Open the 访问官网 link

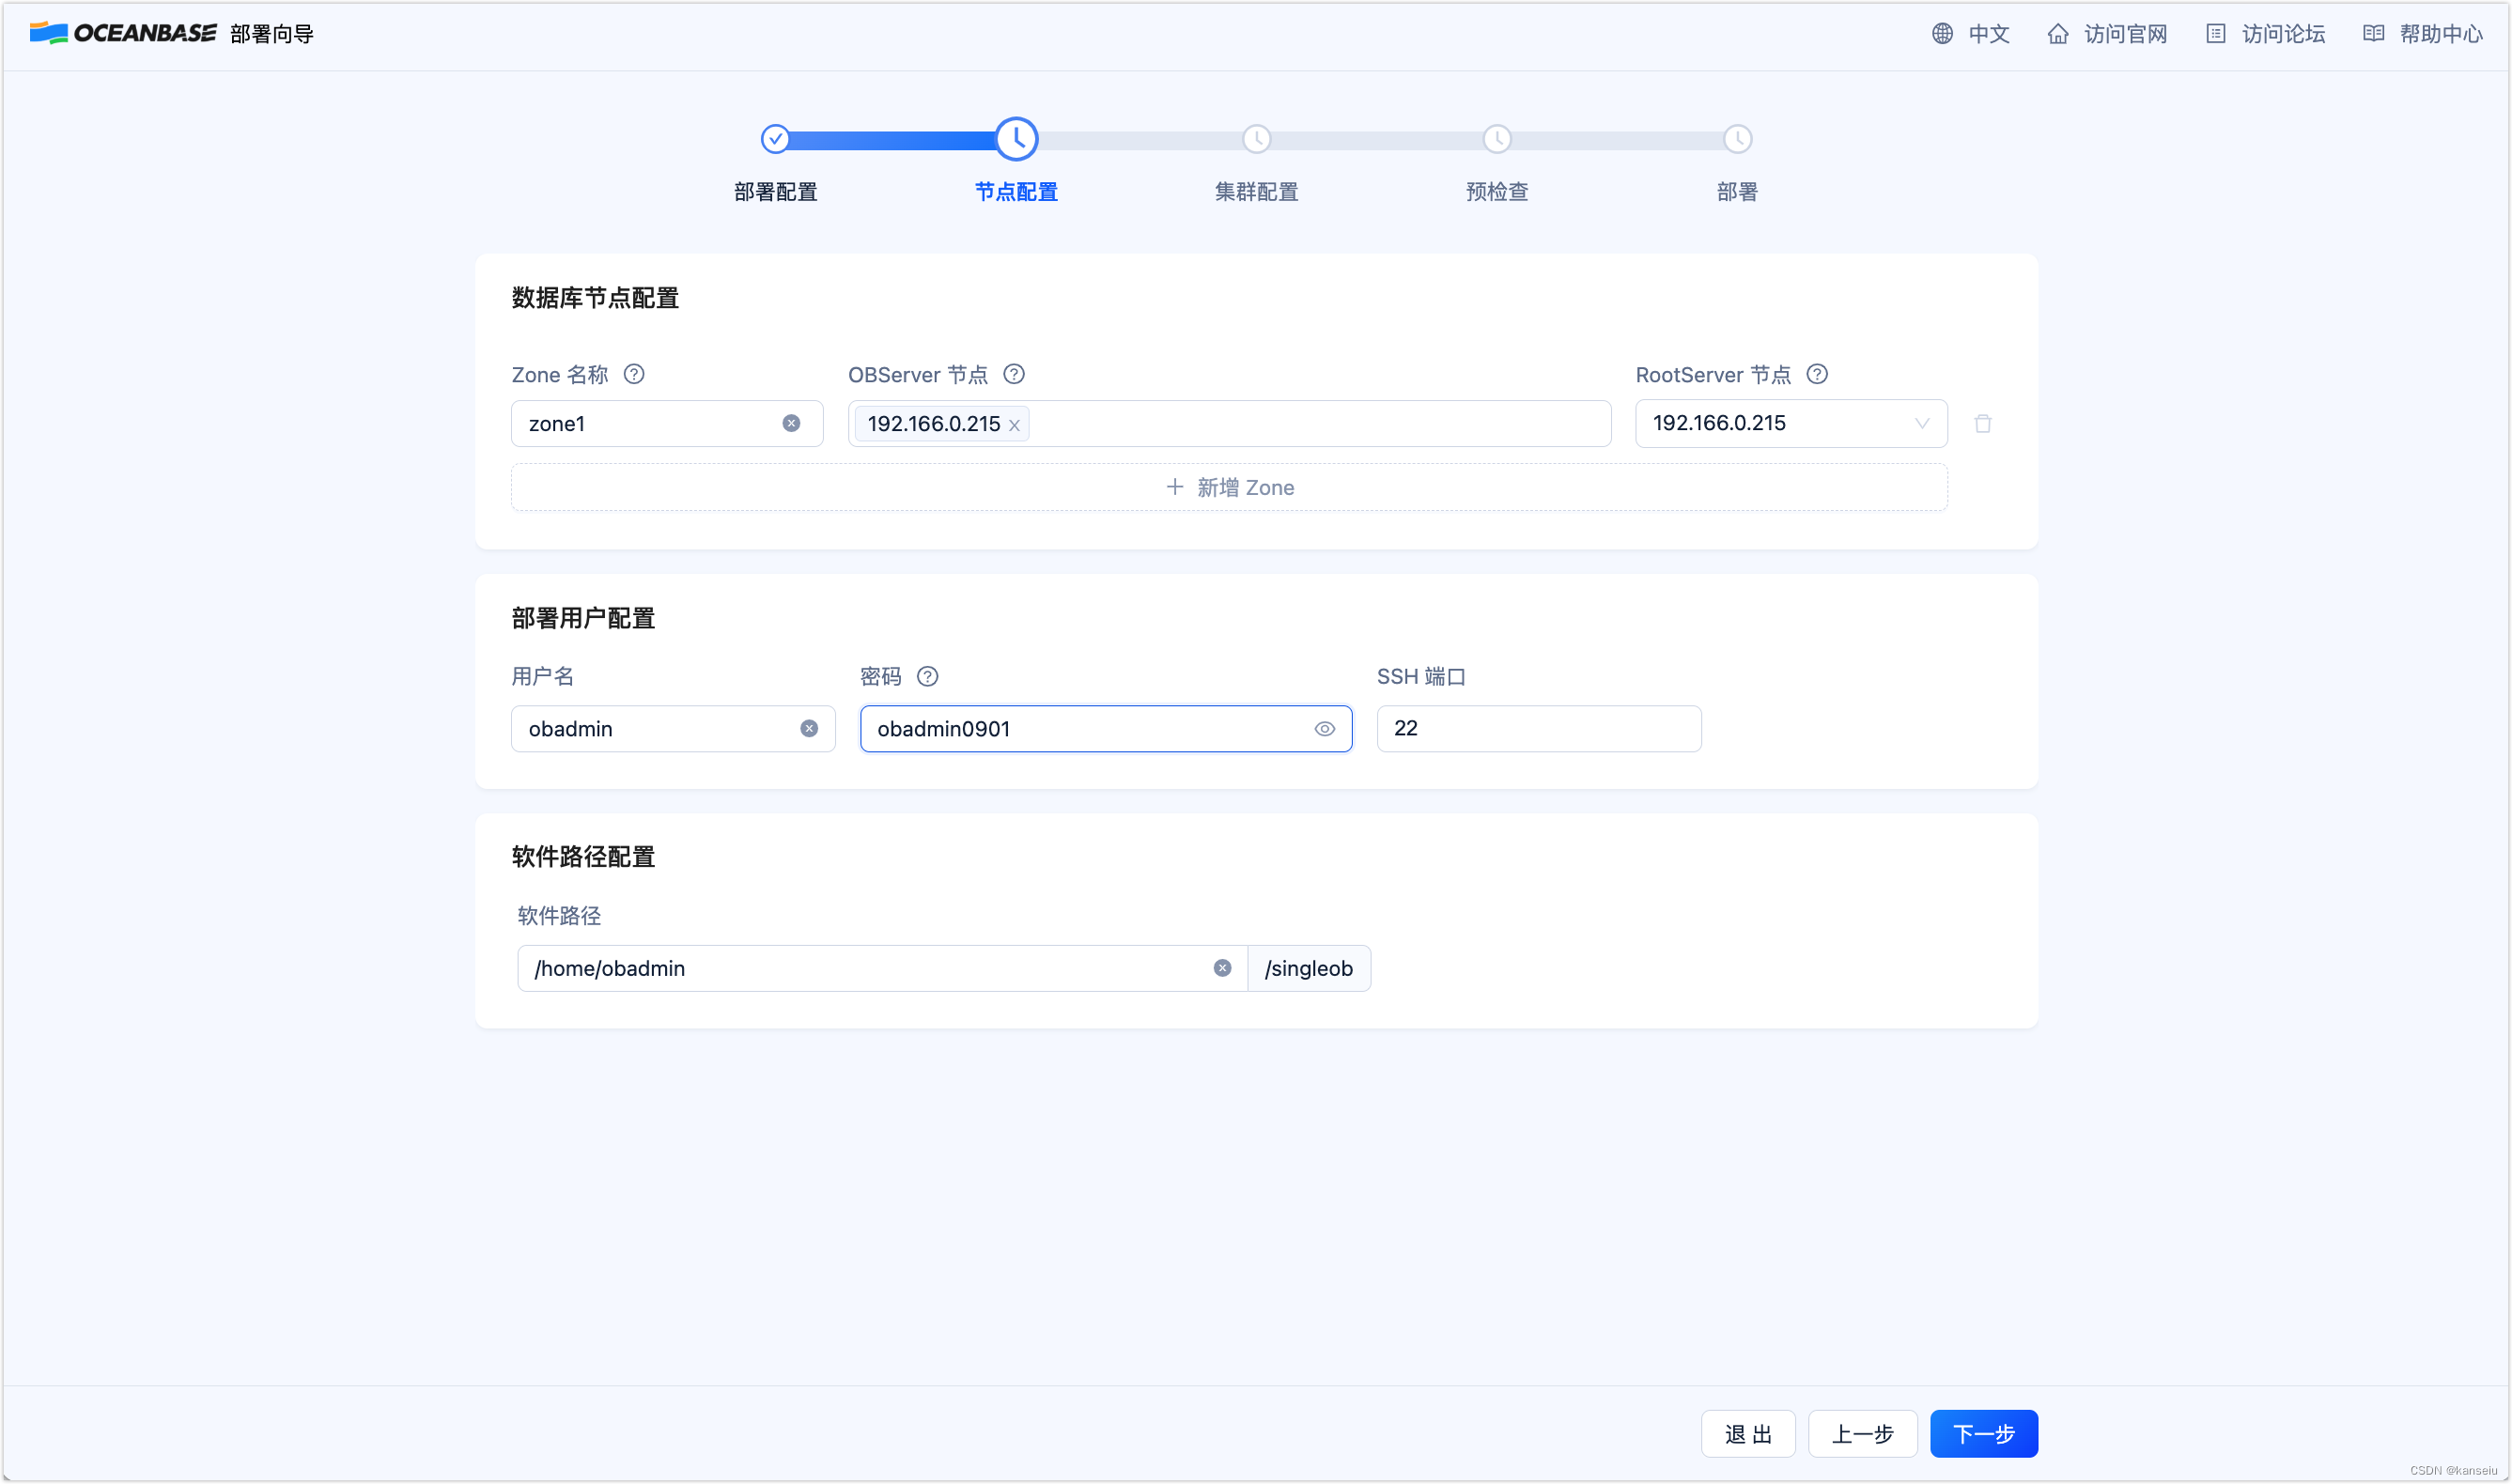(x=2125, y=34)
